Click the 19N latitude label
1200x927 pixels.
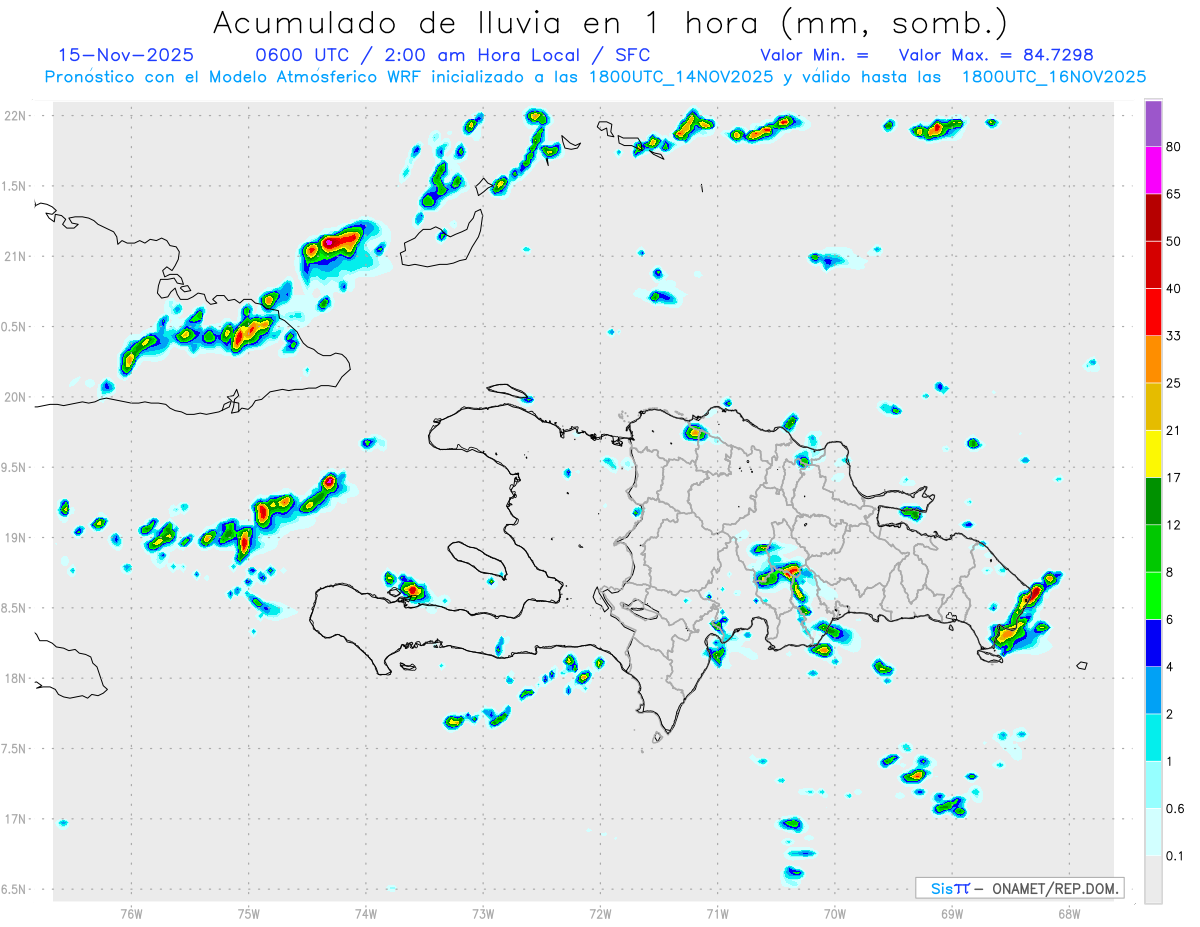click(x=16, y=537)
